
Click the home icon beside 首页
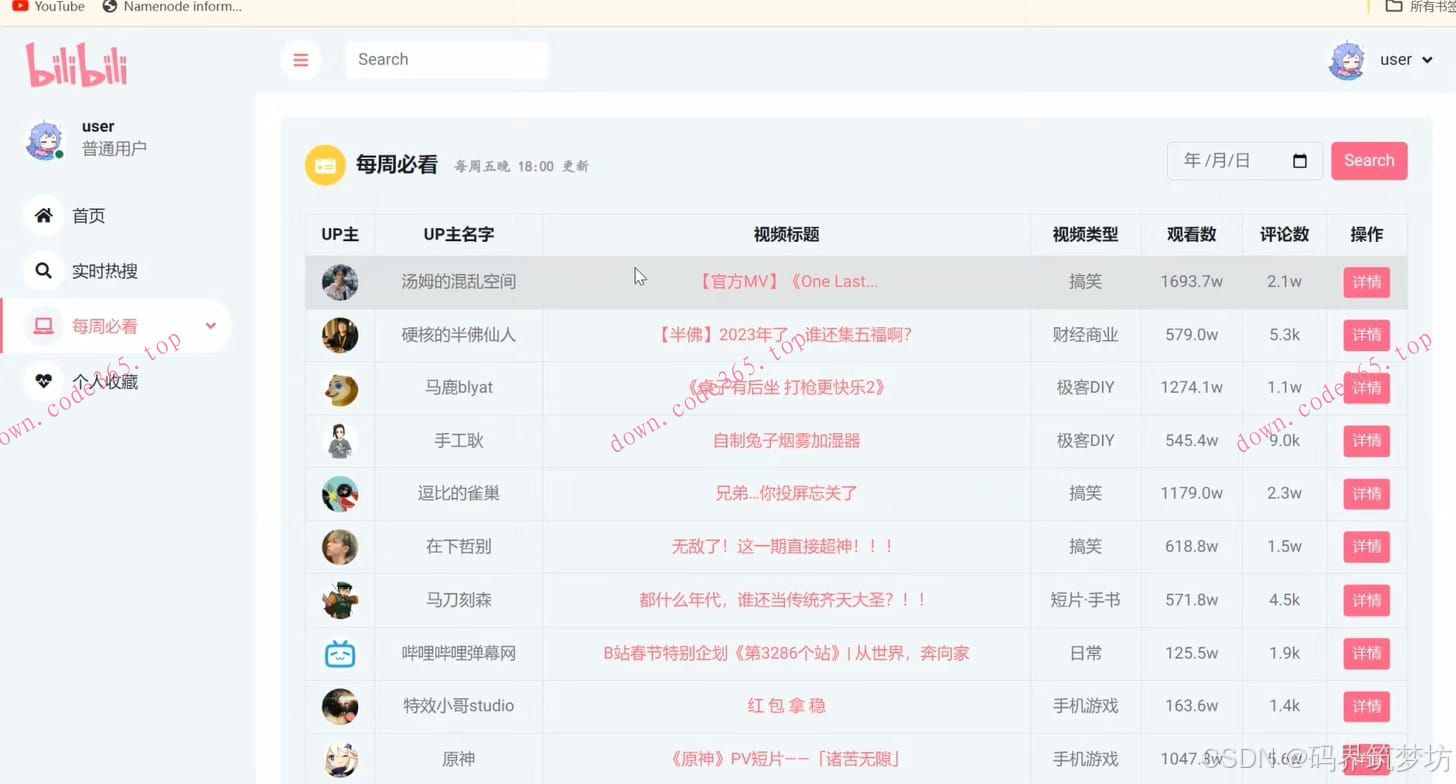[44, 215]
